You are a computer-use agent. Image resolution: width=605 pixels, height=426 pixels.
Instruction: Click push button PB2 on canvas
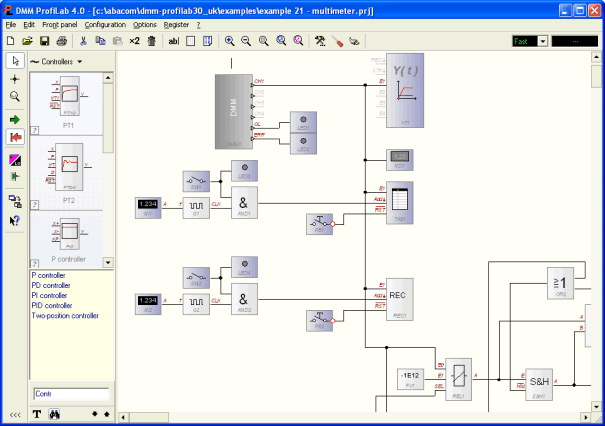319,321
